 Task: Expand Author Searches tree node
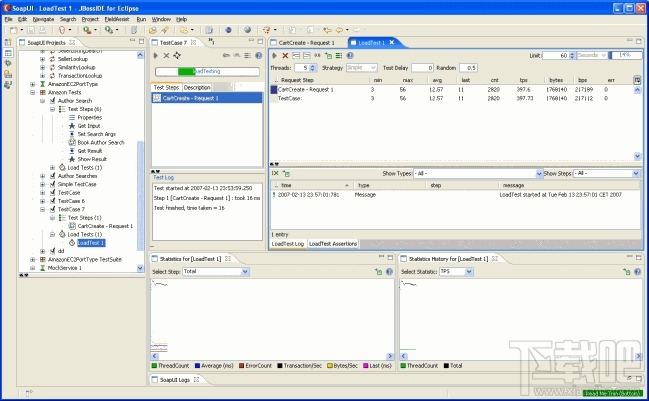[43, 176]
